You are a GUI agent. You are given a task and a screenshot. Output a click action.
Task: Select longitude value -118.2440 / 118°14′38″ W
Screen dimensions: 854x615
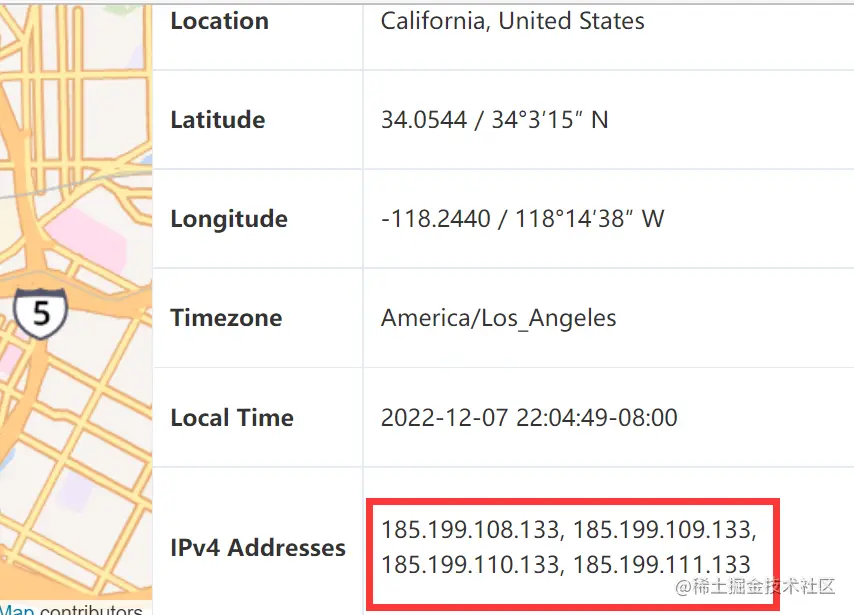[523, 219]
